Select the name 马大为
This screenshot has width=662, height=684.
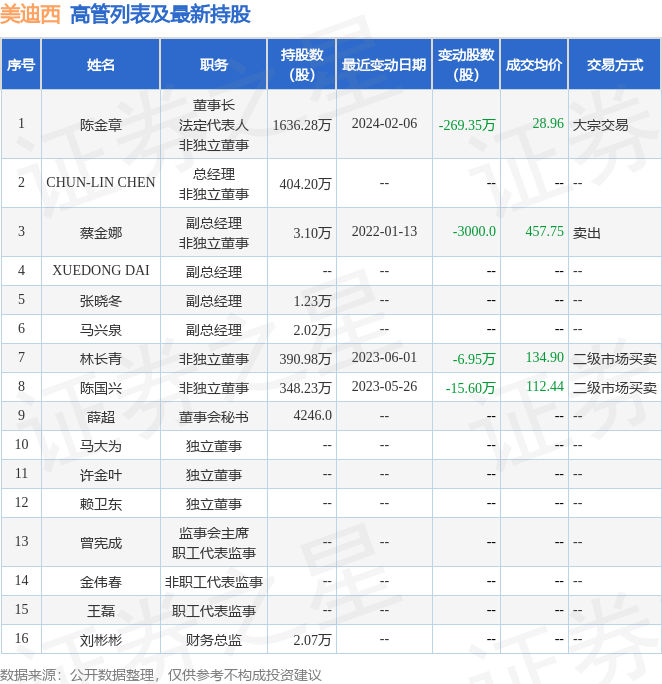pos(101,446)
